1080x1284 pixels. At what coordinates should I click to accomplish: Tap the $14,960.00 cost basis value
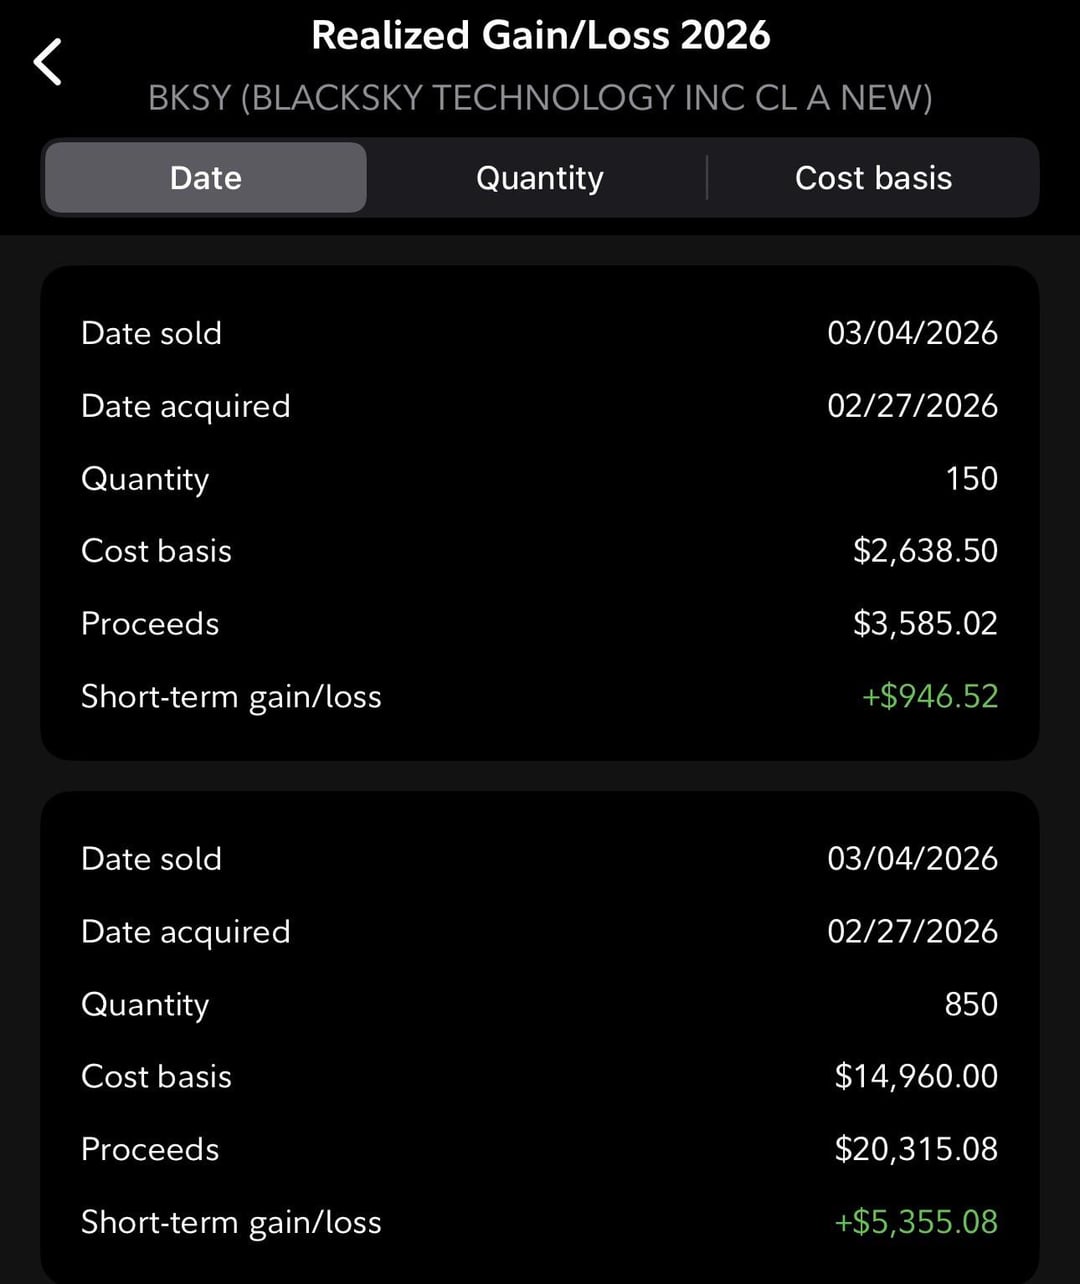click(x=916, y=1076)
